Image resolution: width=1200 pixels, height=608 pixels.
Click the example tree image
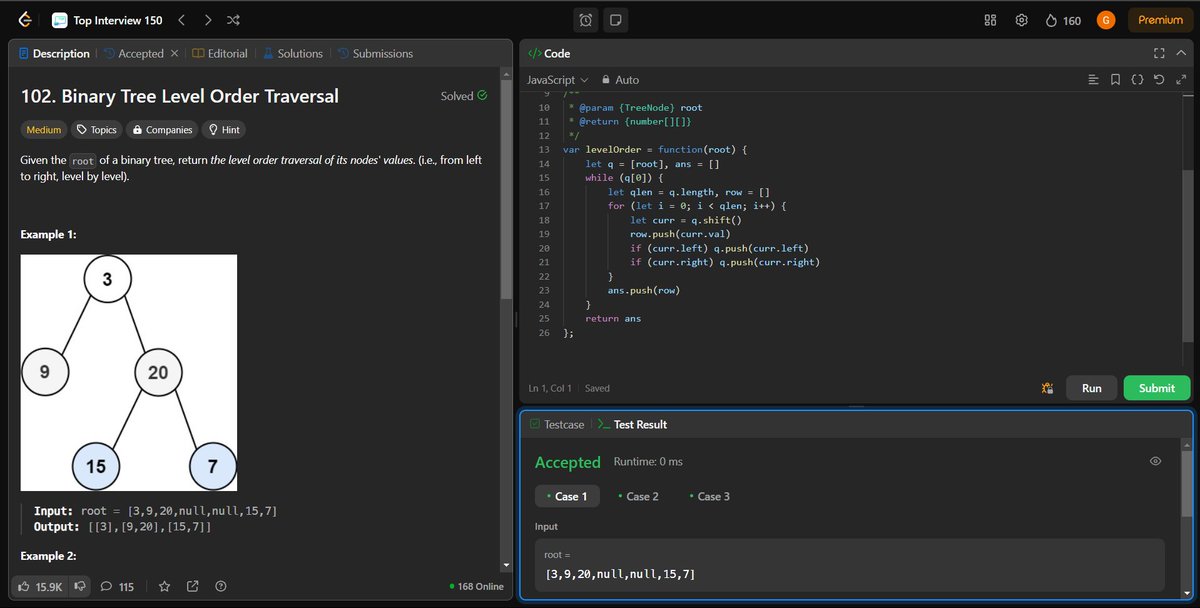coord(129,373)
